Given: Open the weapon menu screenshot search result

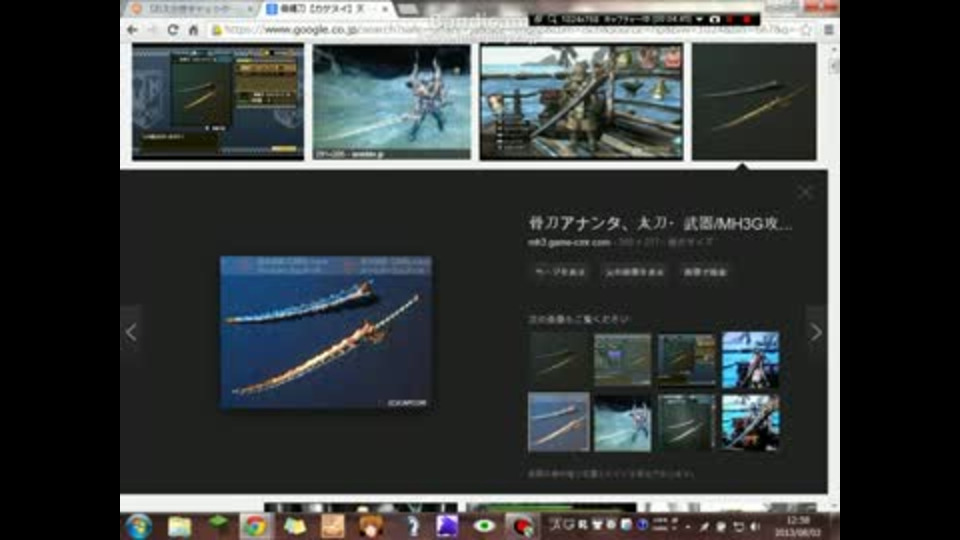Looking at the screenshot, I should (x=218, y=102).
